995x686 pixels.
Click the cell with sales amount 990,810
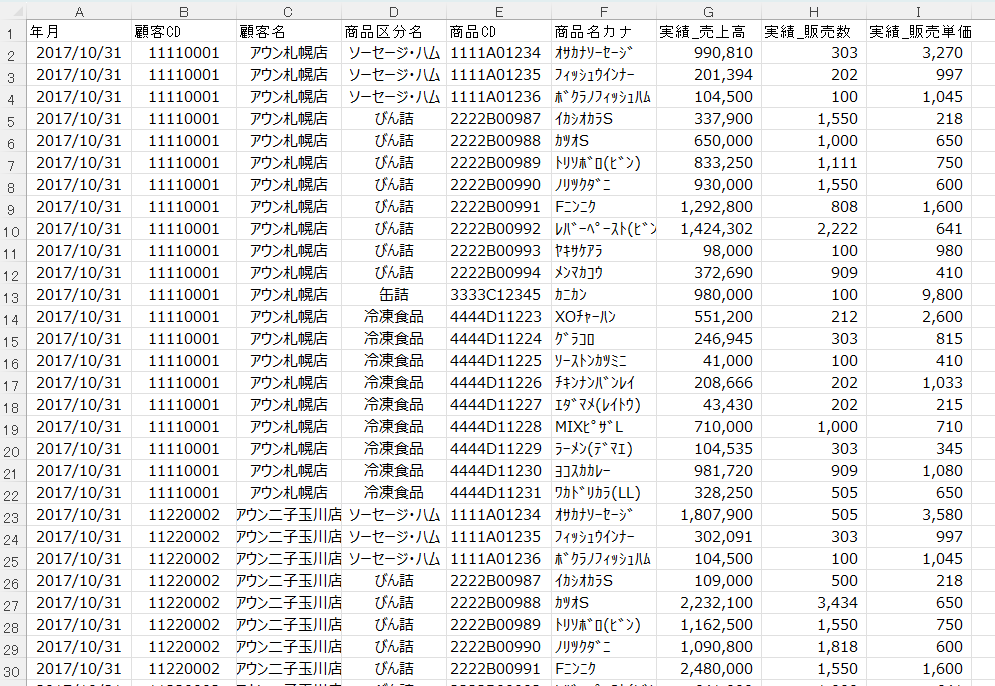[x=708, y=53]
